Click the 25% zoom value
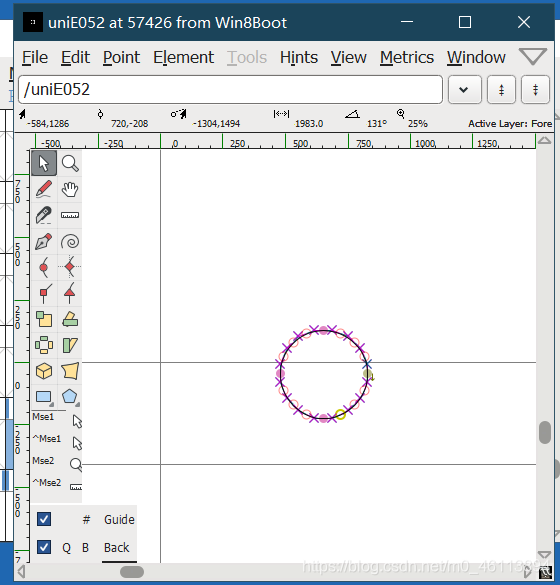 (417, 123)
